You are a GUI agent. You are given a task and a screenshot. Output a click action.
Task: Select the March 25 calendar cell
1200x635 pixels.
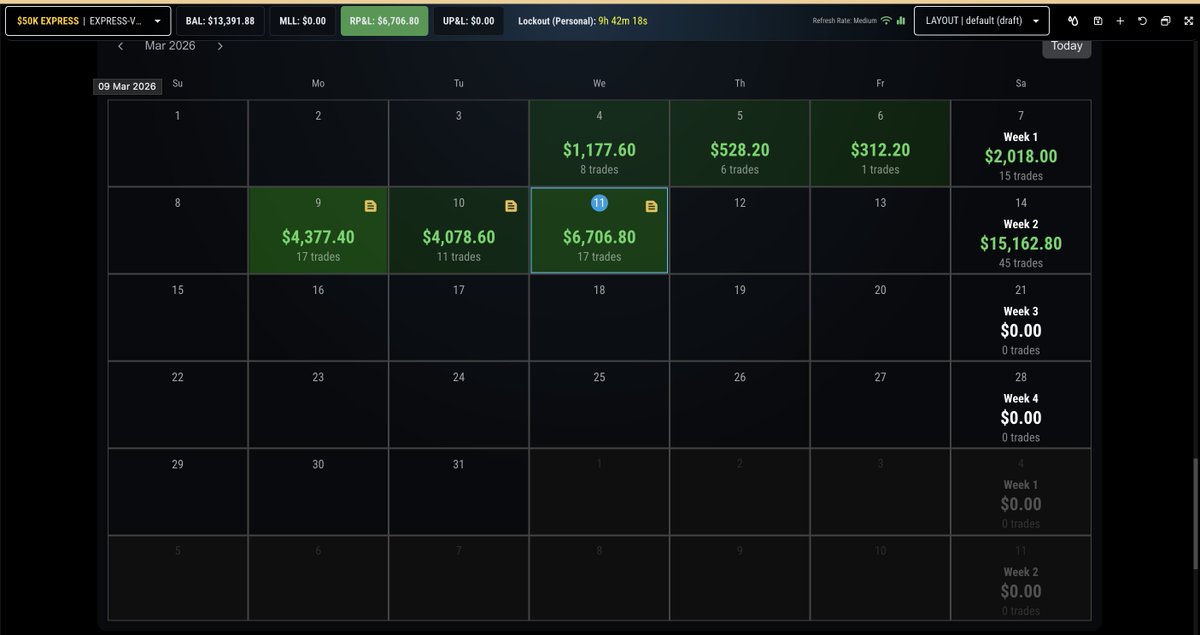(x=599, y=404)
